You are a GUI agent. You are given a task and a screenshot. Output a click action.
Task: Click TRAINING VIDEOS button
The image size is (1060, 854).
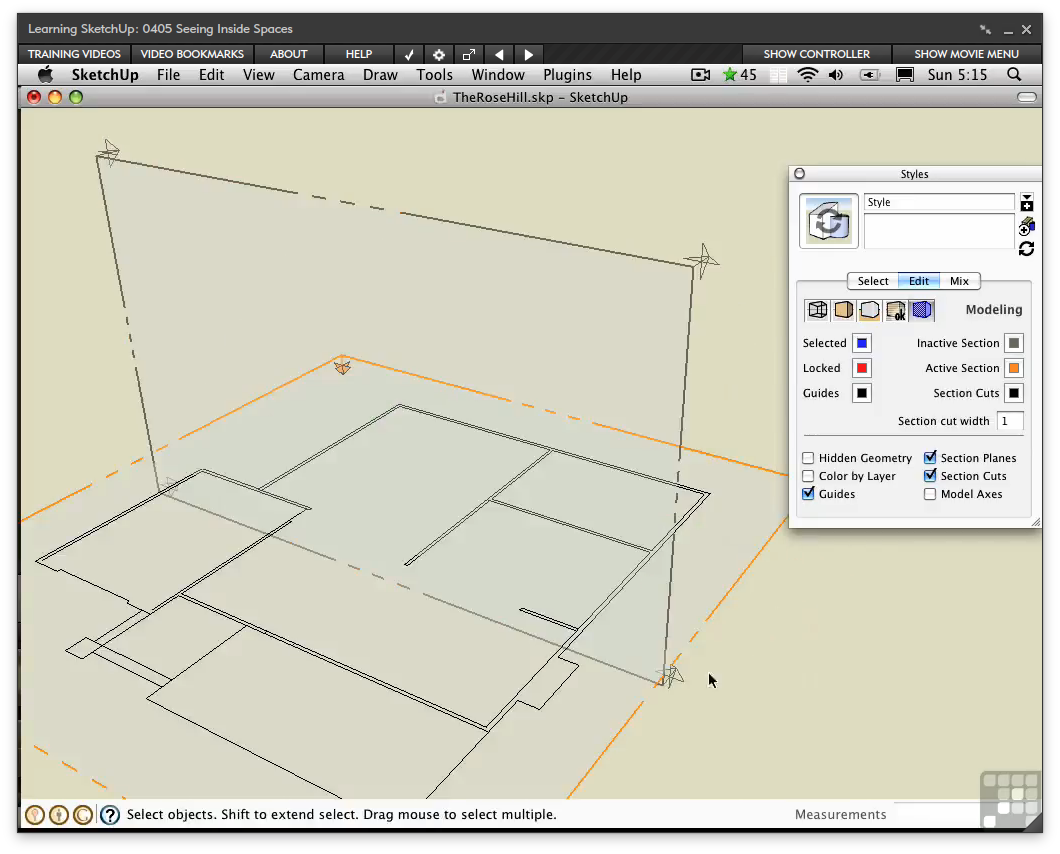pyautogui.click(x=74, y=54)
